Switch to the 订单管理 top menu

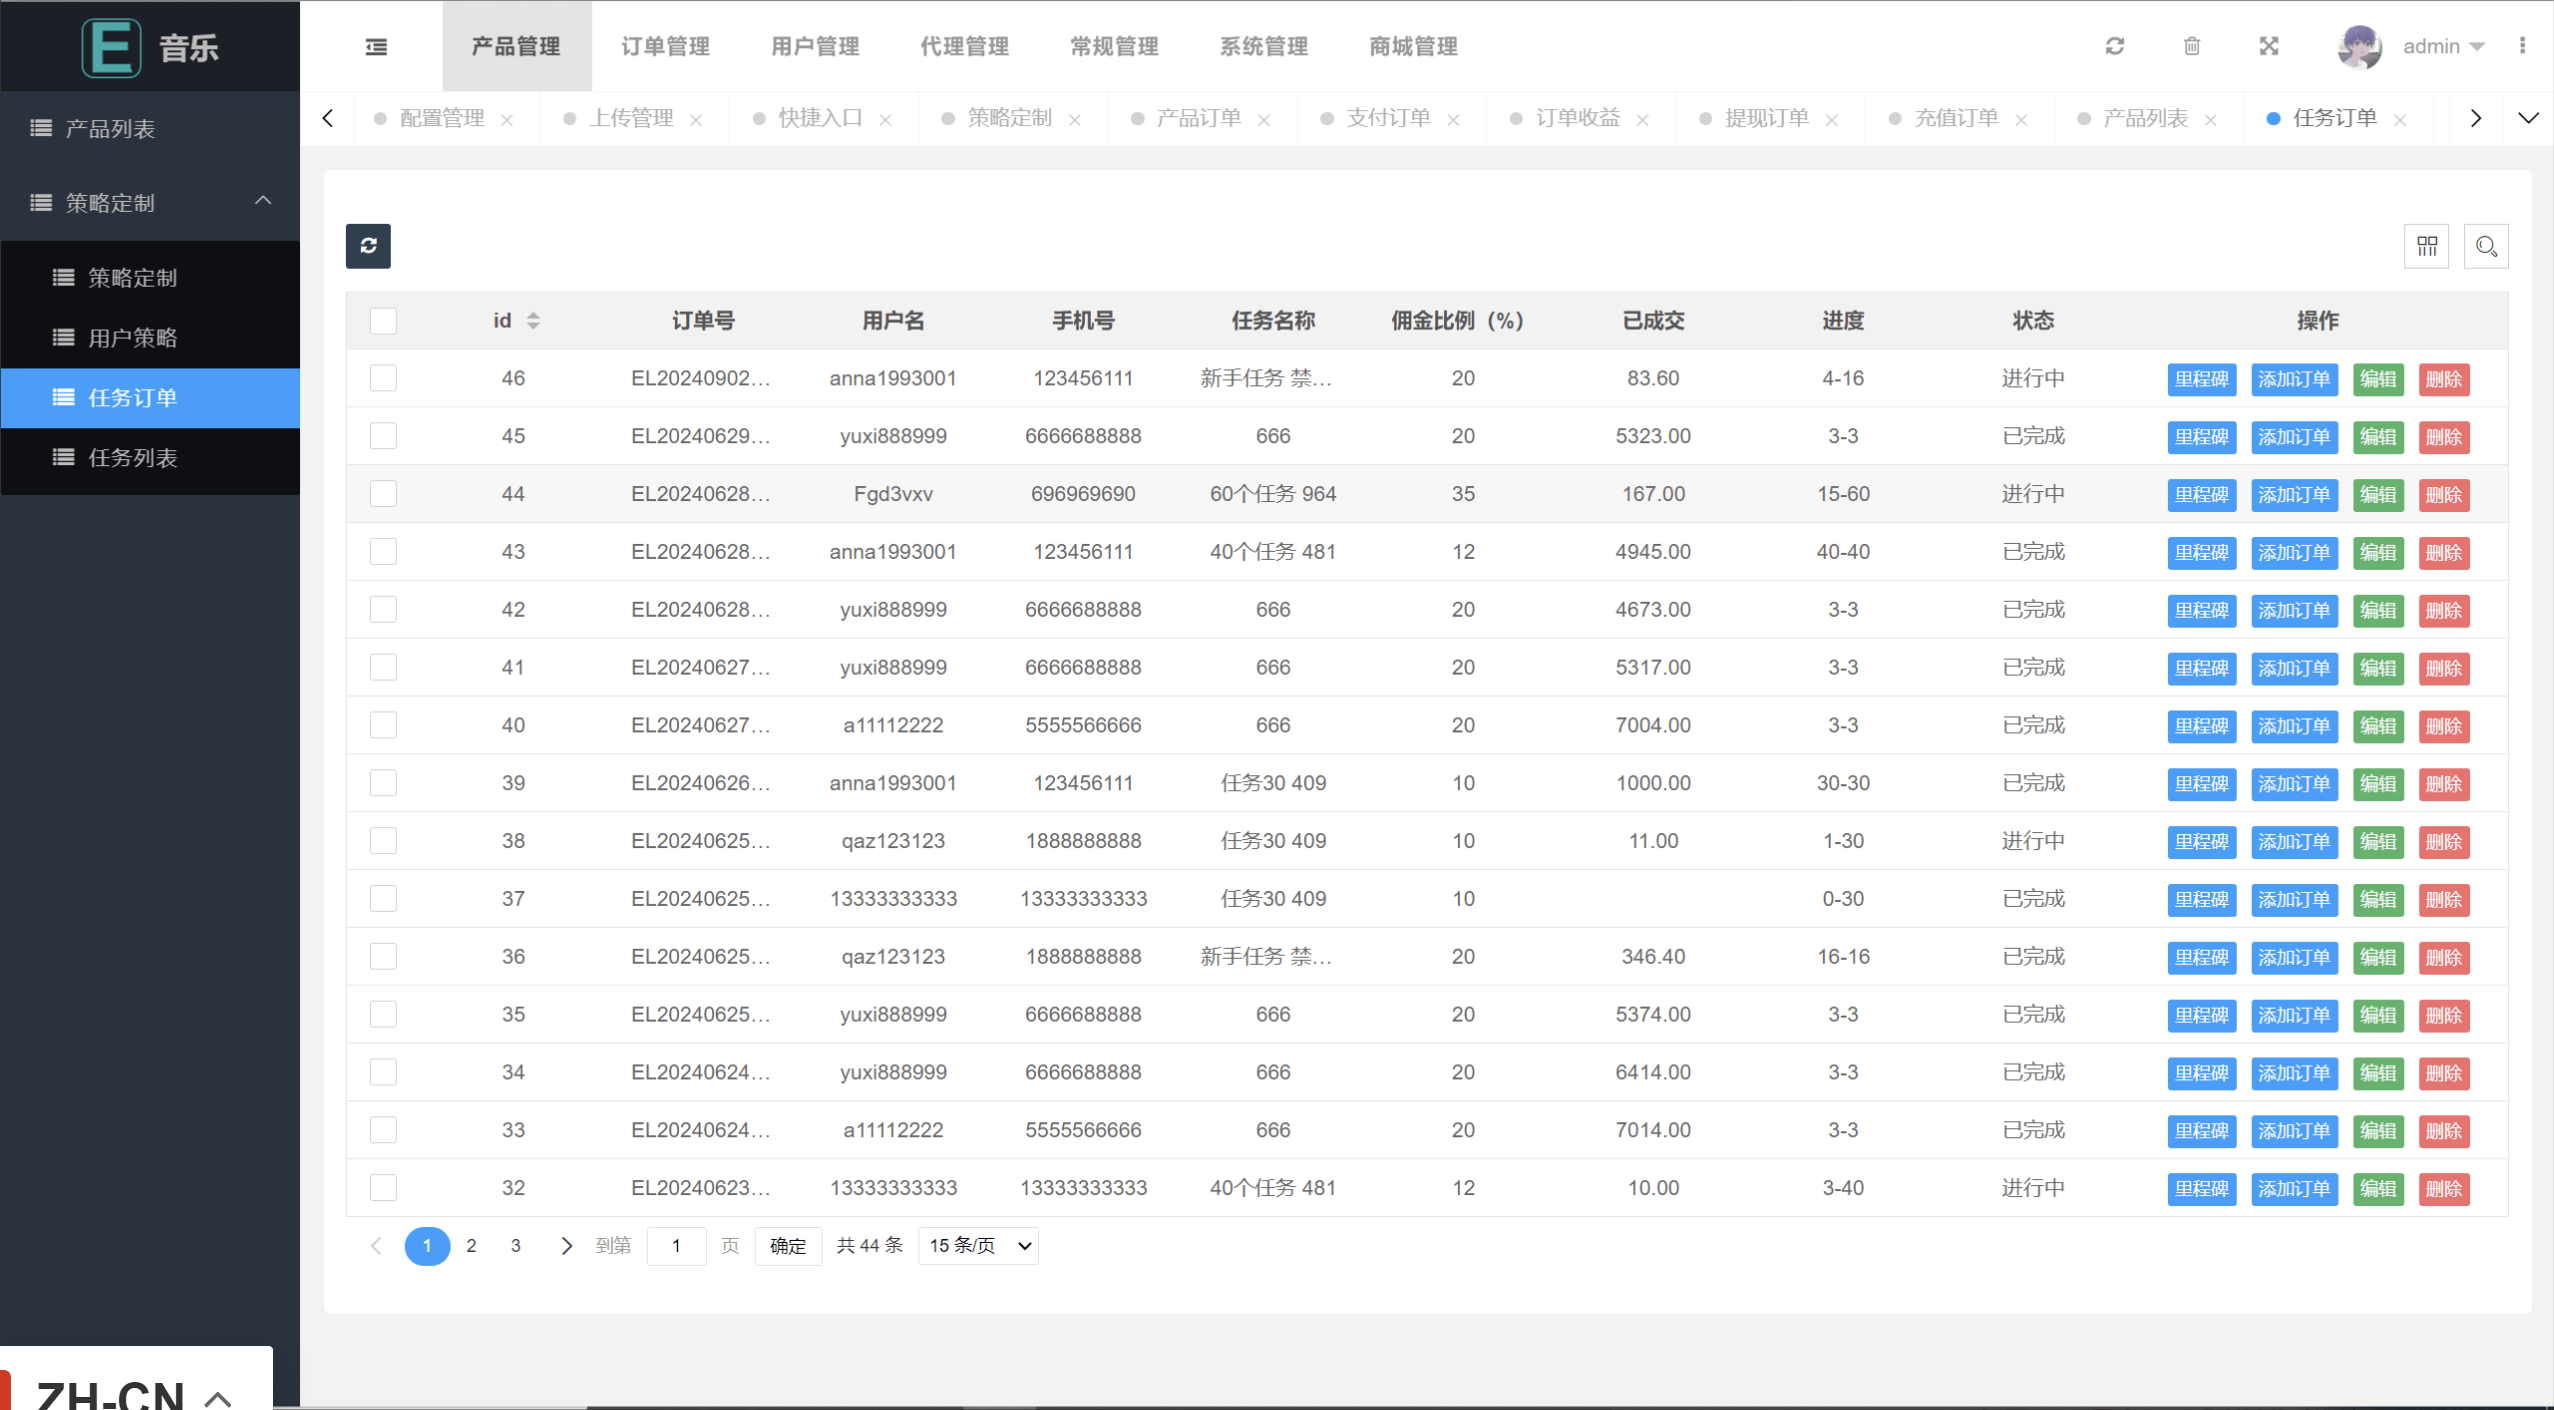point(665,46)
